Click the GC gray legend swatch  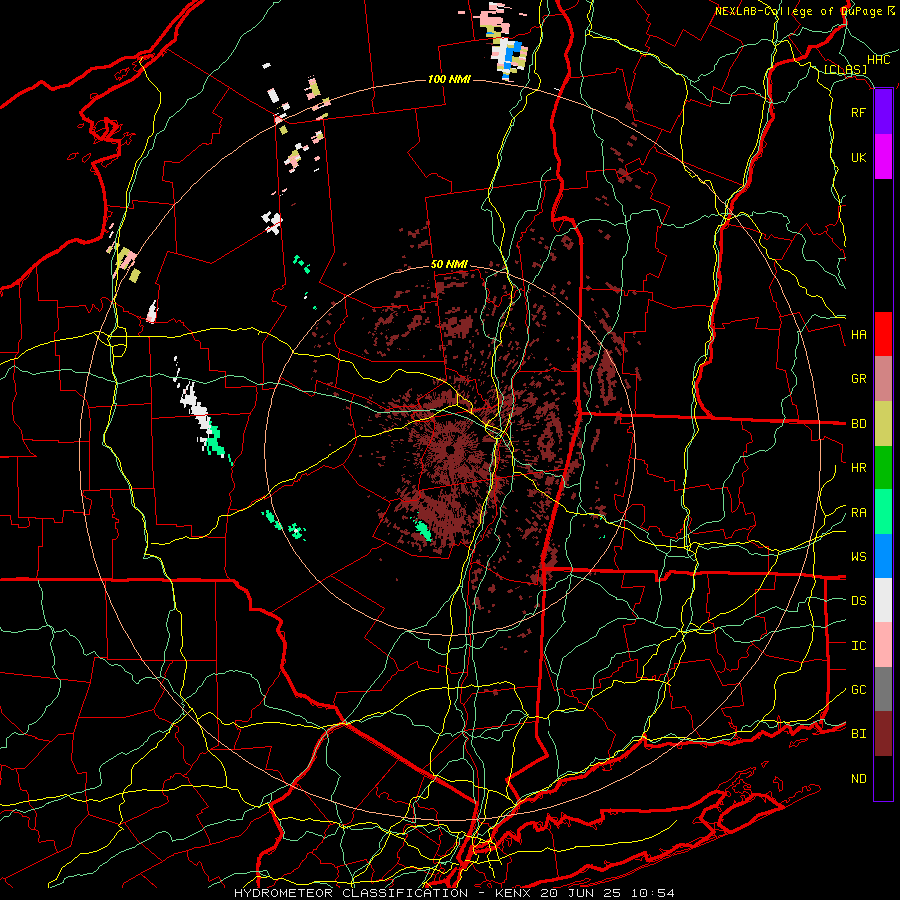(x=883, y=689)
